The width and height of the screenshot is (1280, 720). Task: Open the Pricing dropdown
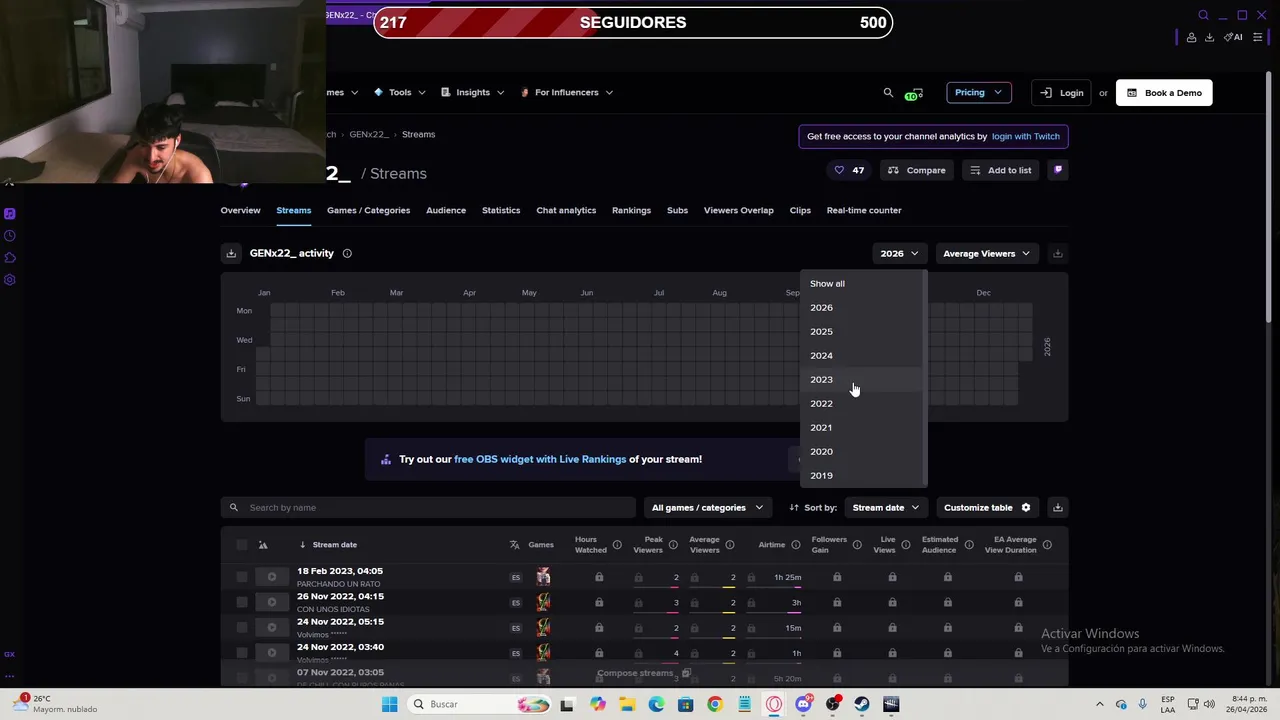click(x=978, y=92)
